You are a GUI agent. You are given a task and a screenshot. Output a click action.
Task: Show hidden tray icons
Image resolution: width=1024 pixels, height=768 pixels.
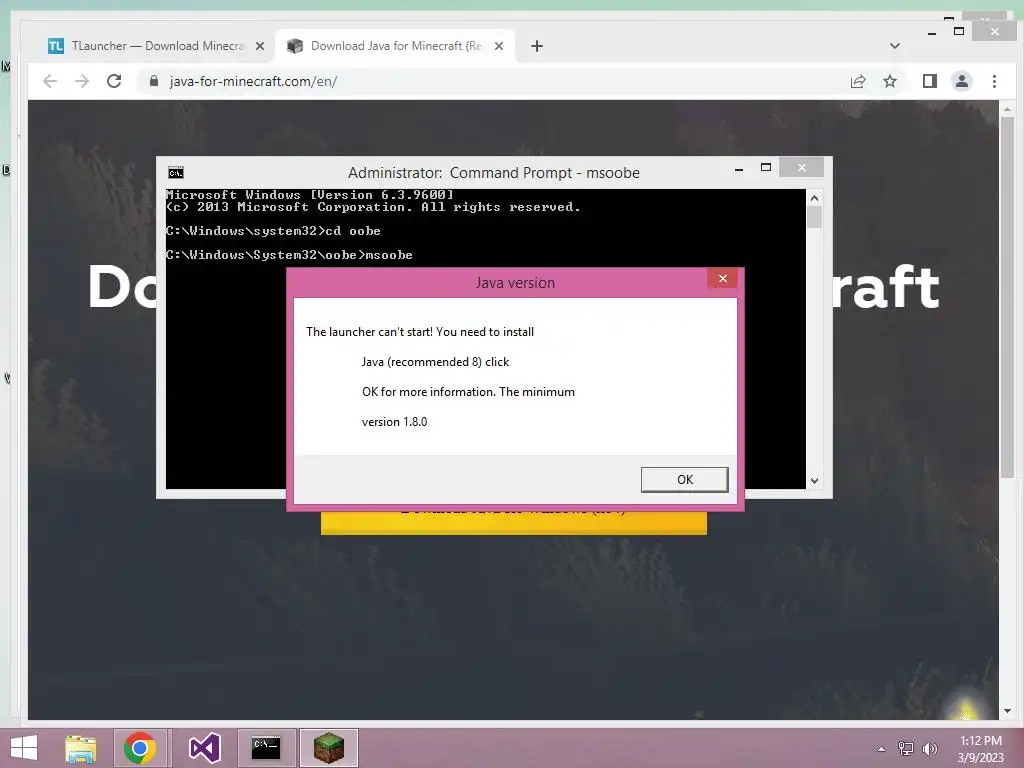point(882,749)
